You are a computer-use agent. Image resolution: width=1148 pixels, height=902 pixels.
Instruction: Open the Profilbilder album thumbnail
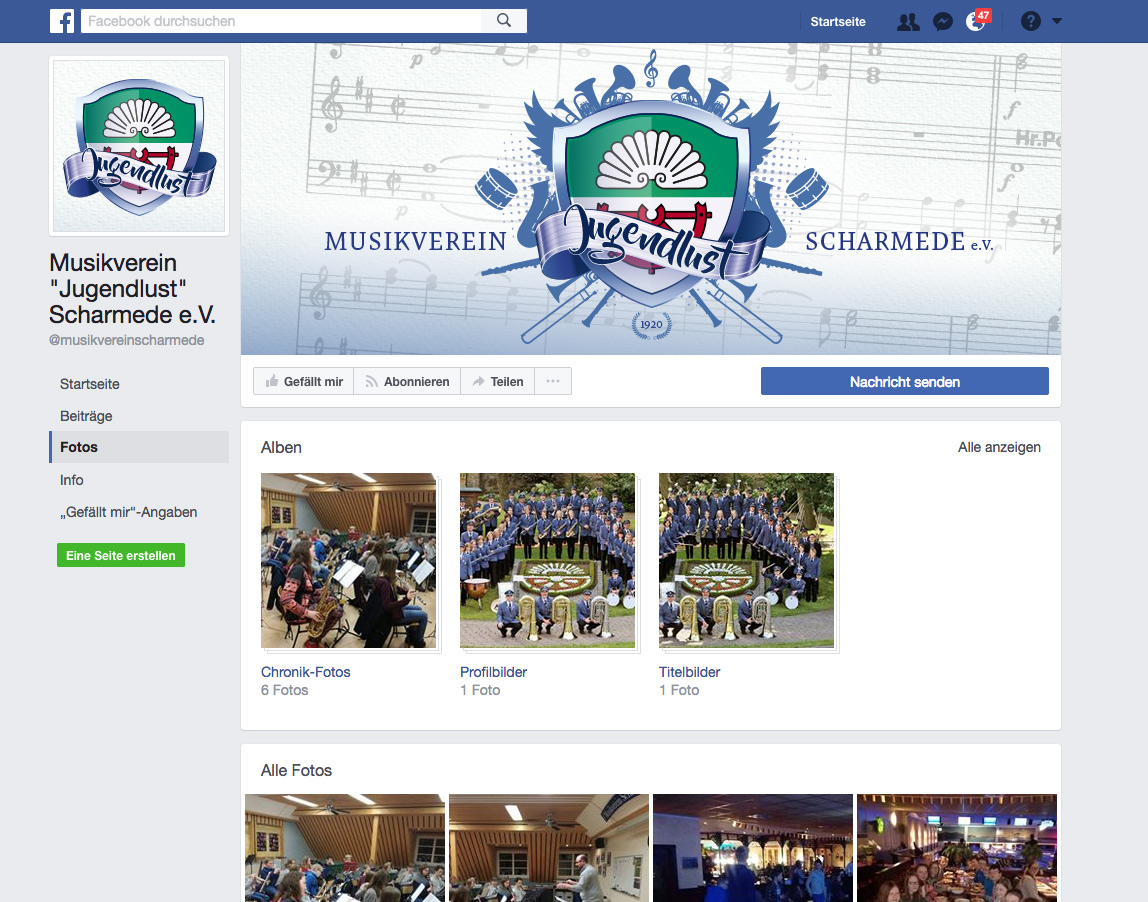pyautogui.click(x=548, y=560)
